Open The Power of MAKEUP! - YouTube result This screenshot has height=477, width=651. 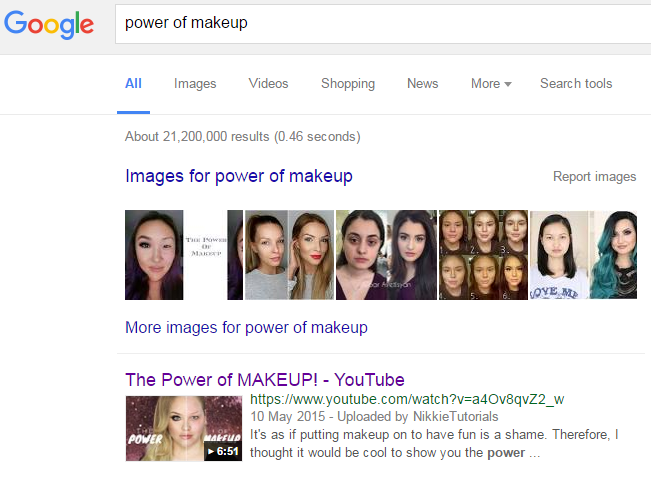(265, 380)
